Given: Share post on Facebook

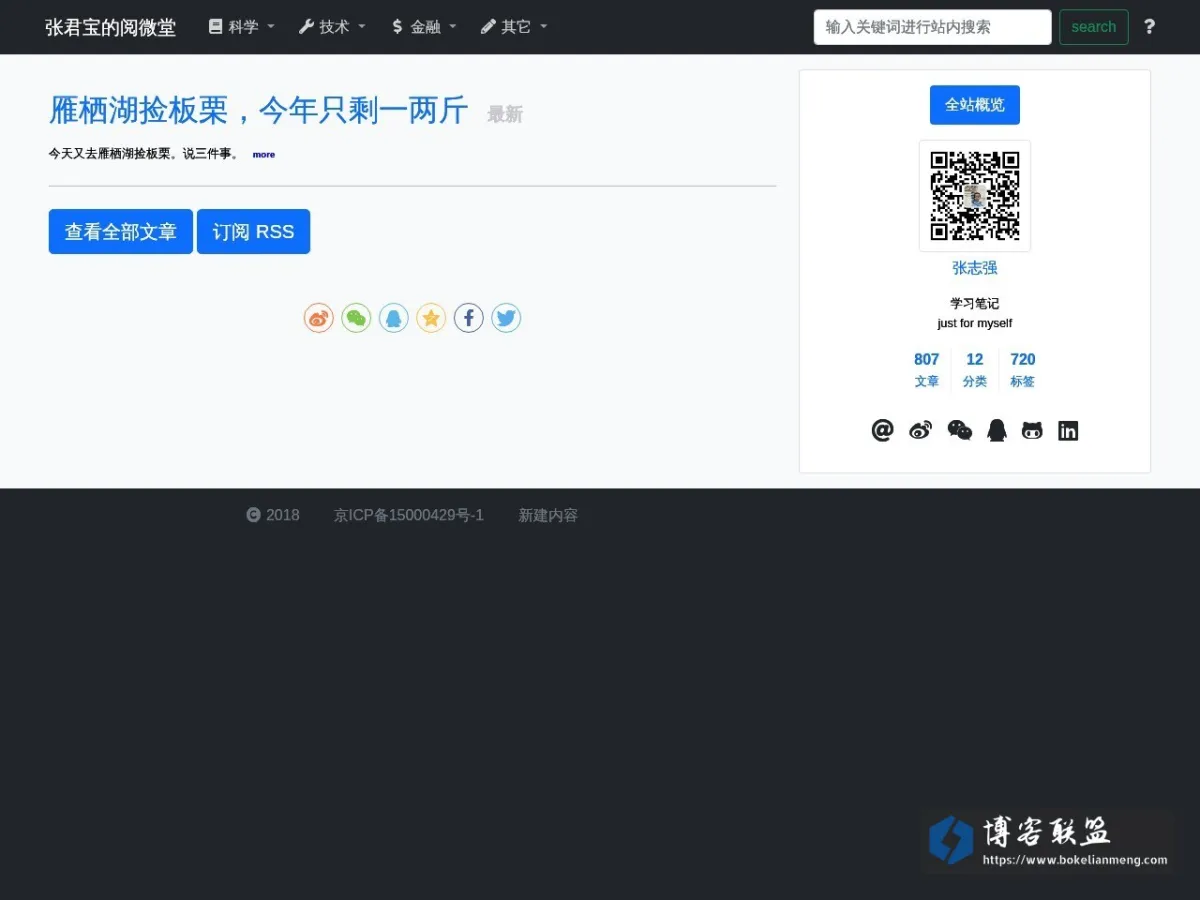Looking at the screenshot, I should coord(469,318).
